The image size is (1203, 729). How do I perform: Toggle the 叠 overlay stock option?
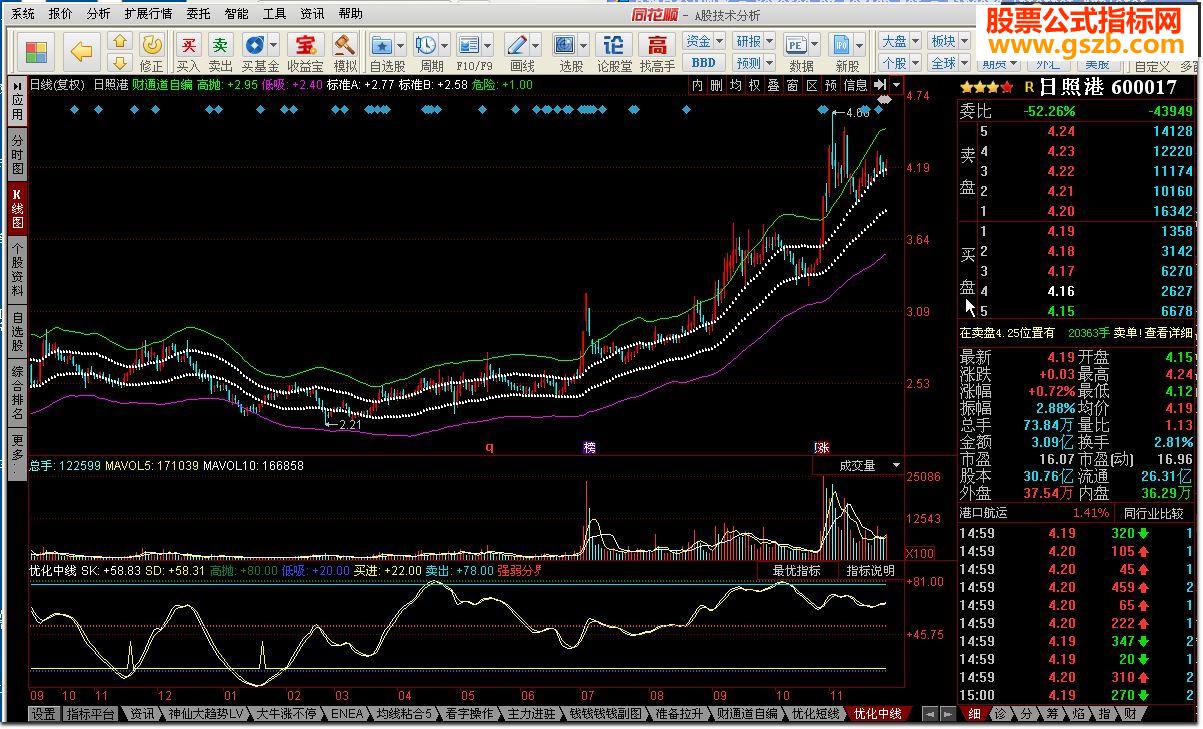(x=773, y=85)
